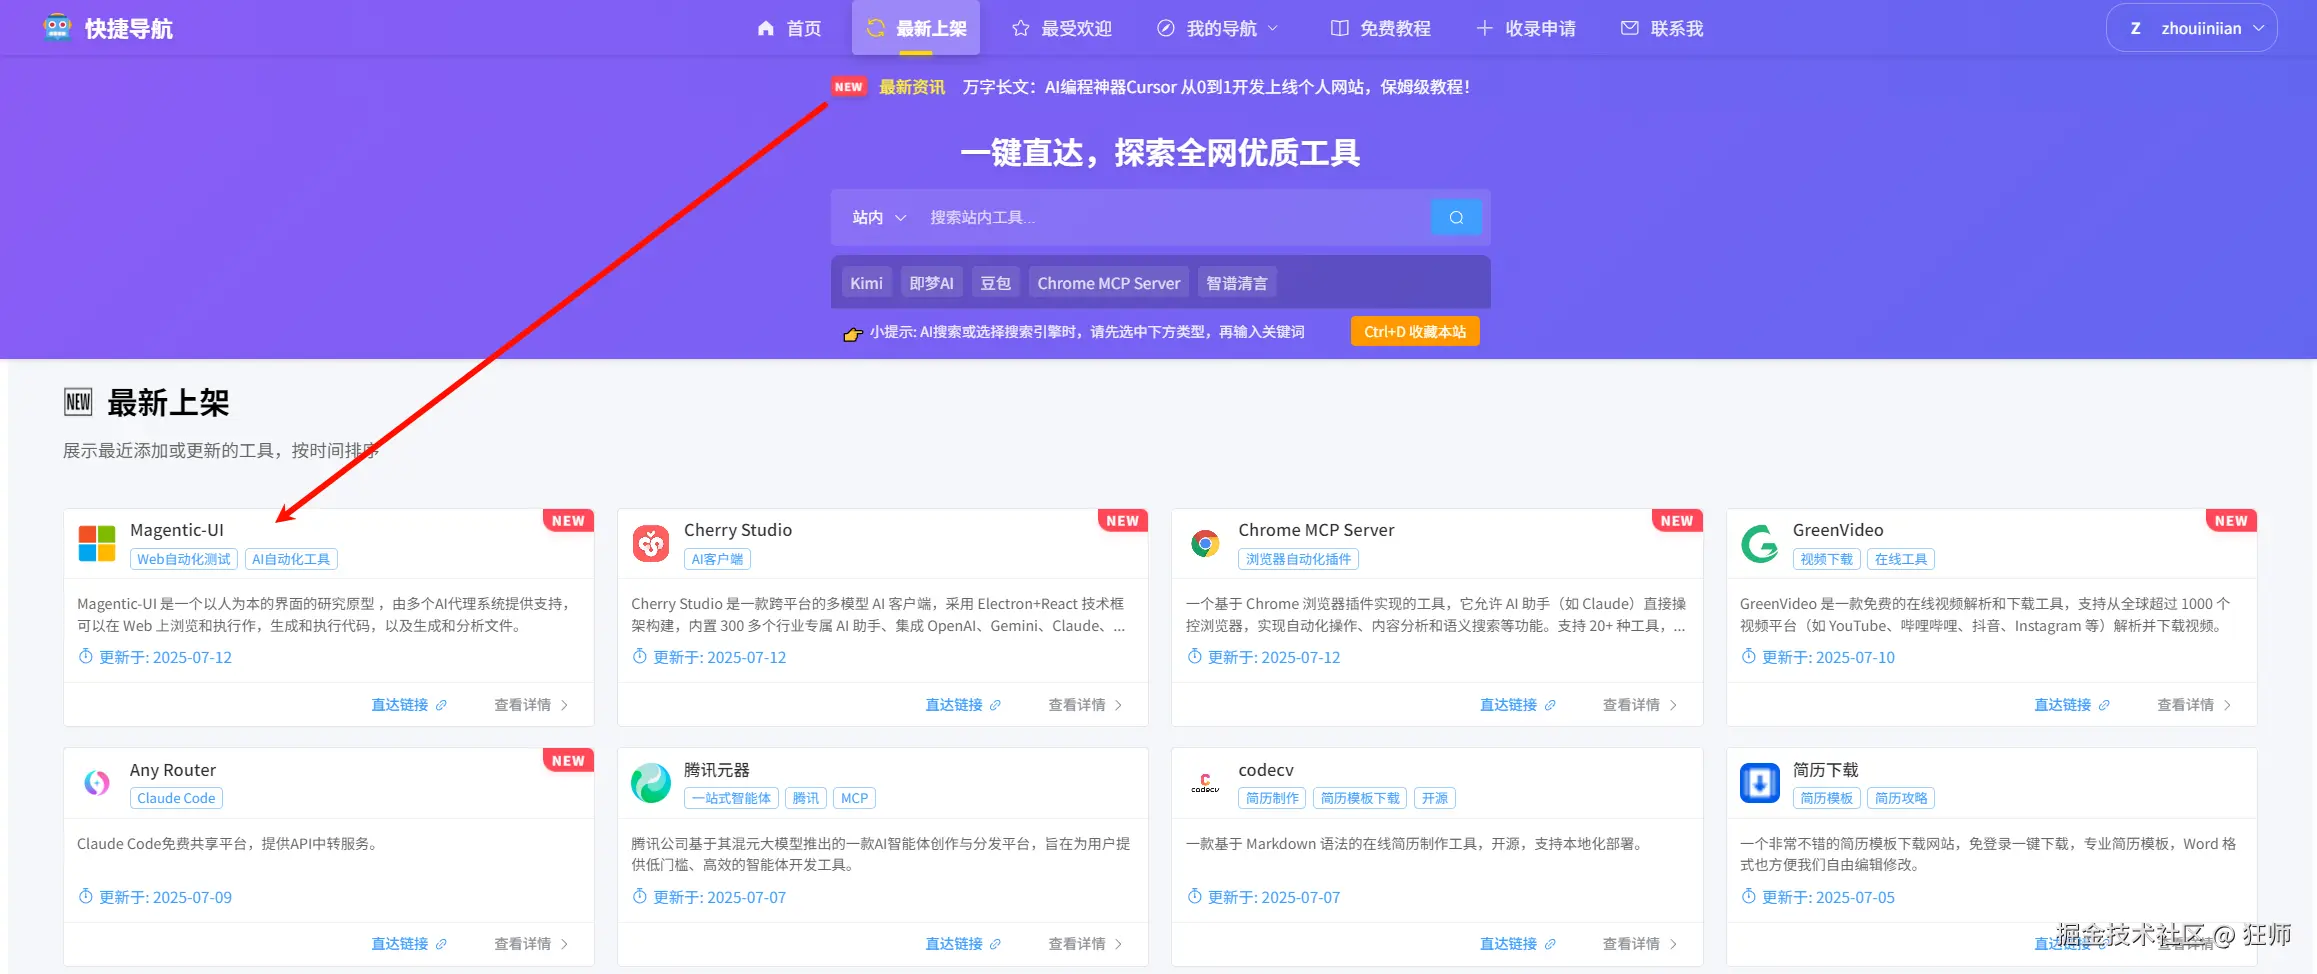Viewport: 2317px width, 974px height.
Task: Open GreenVideo details chevron
Action: (x=2228, y=705)
